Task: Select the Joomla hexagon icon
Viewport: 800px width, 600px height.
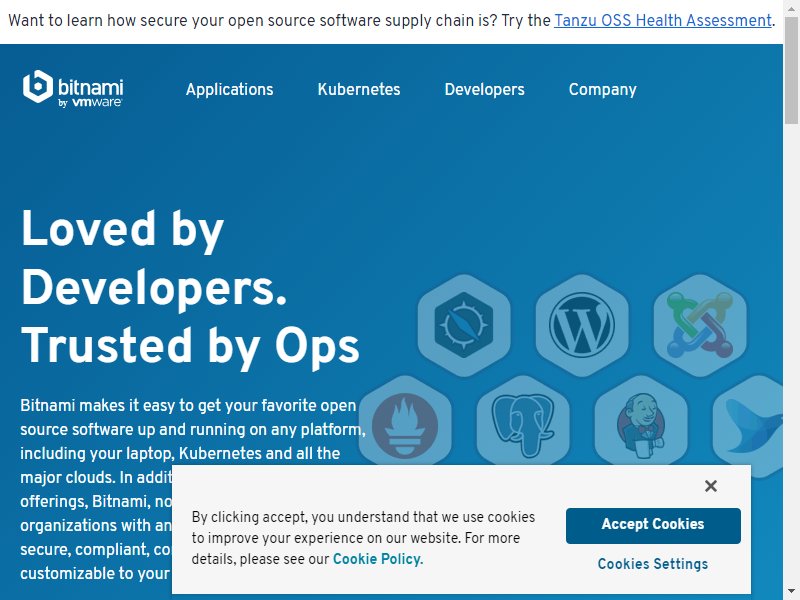Action: coord(700,325)
